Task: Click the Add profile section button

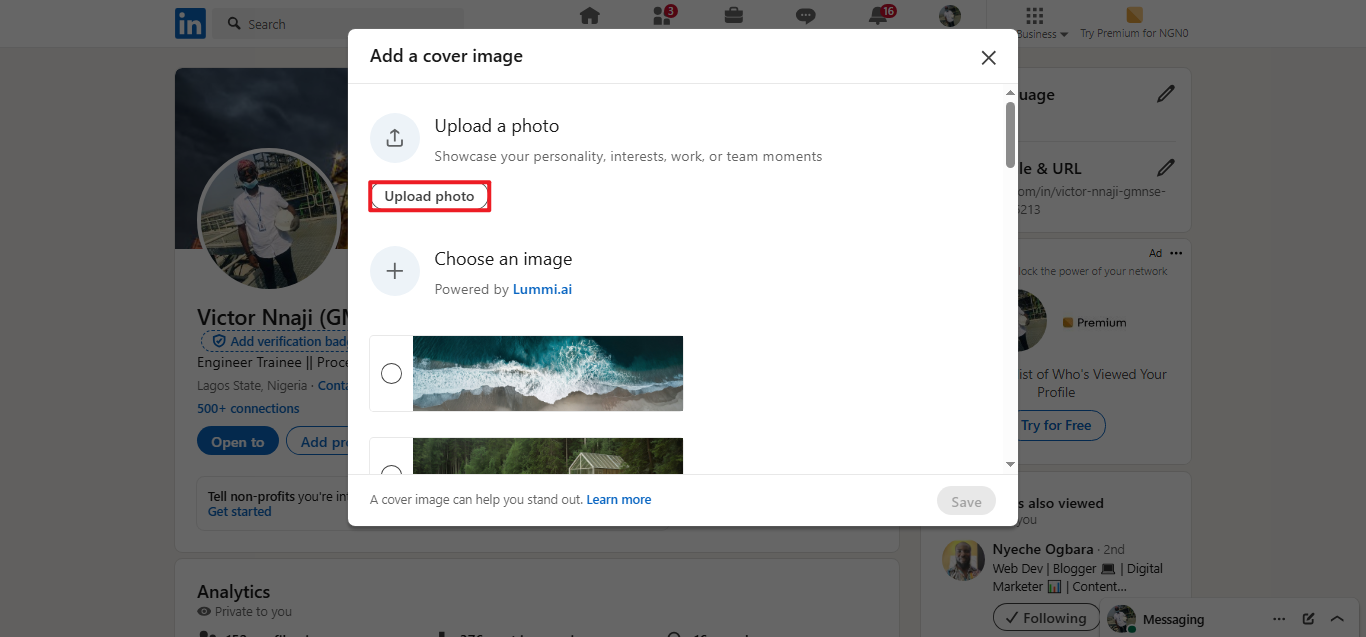Action: [316, 442]
